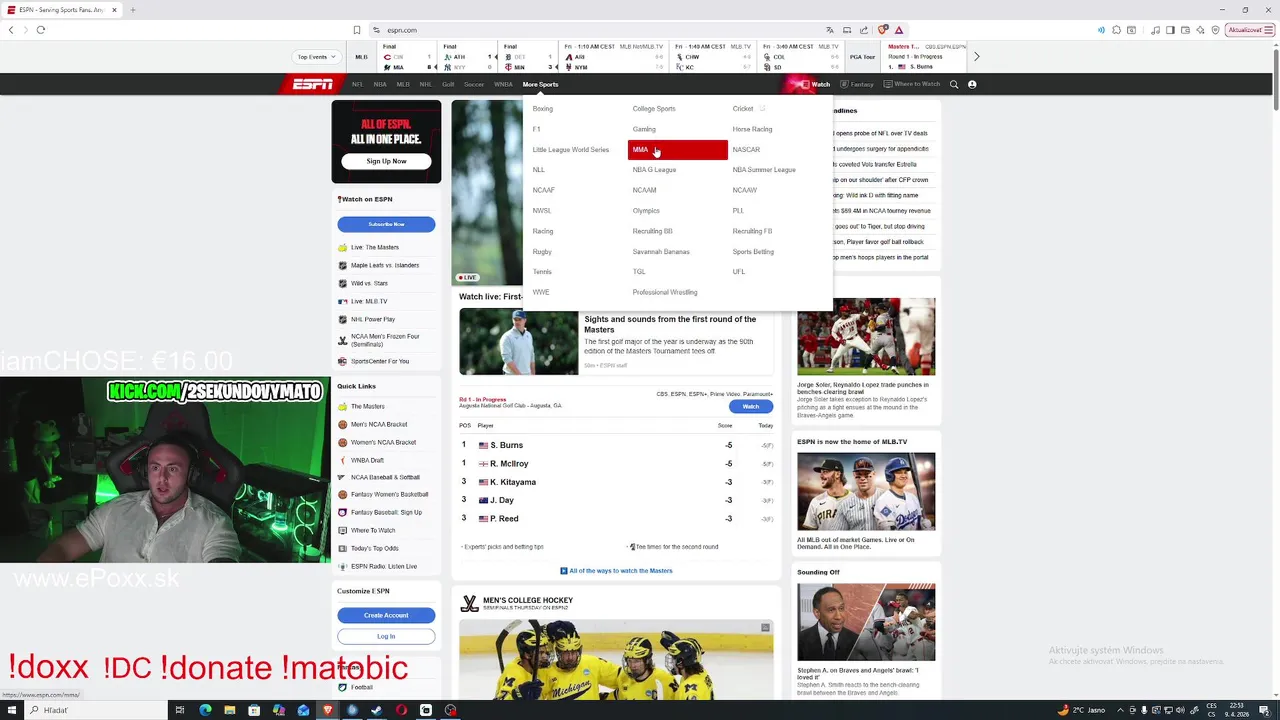Select Horse Racing in More Sports menu

[x=752, y=129]
